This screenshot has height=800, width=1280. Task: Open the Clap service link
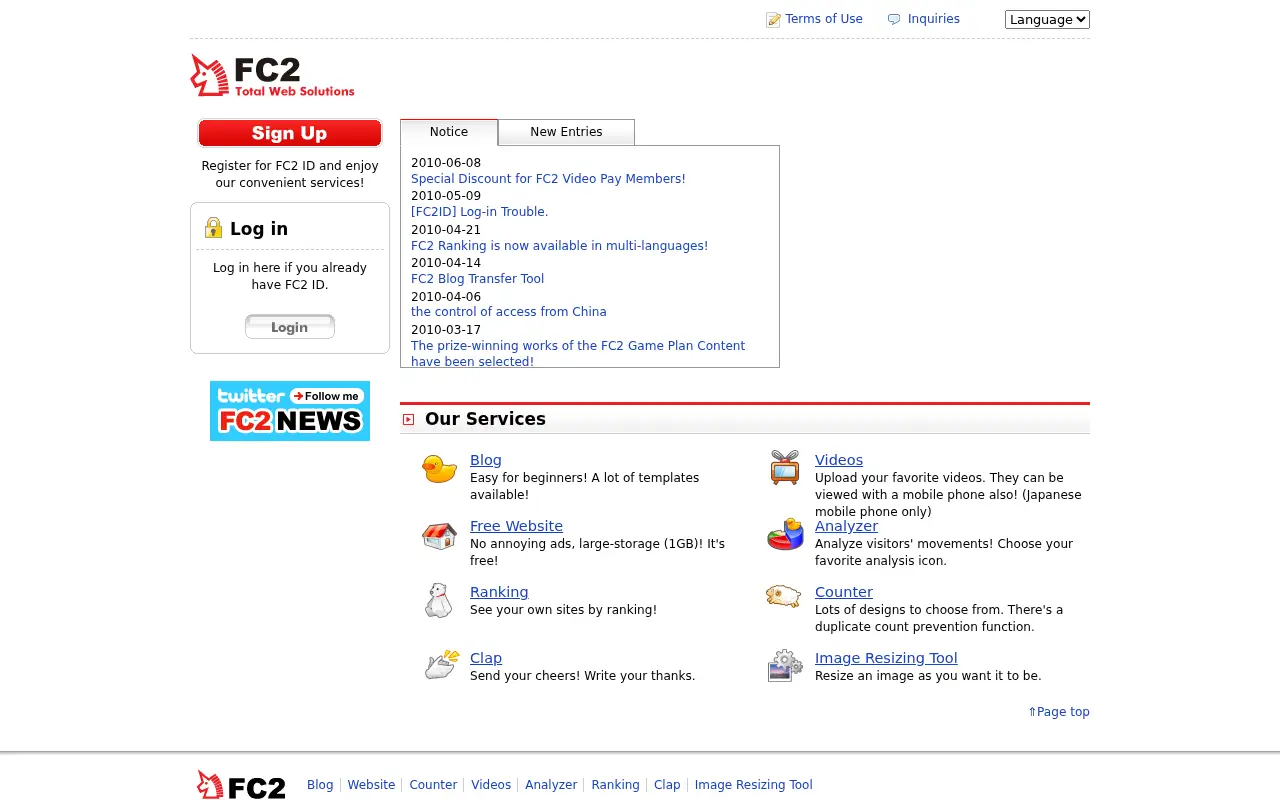(x=486, y=658)
